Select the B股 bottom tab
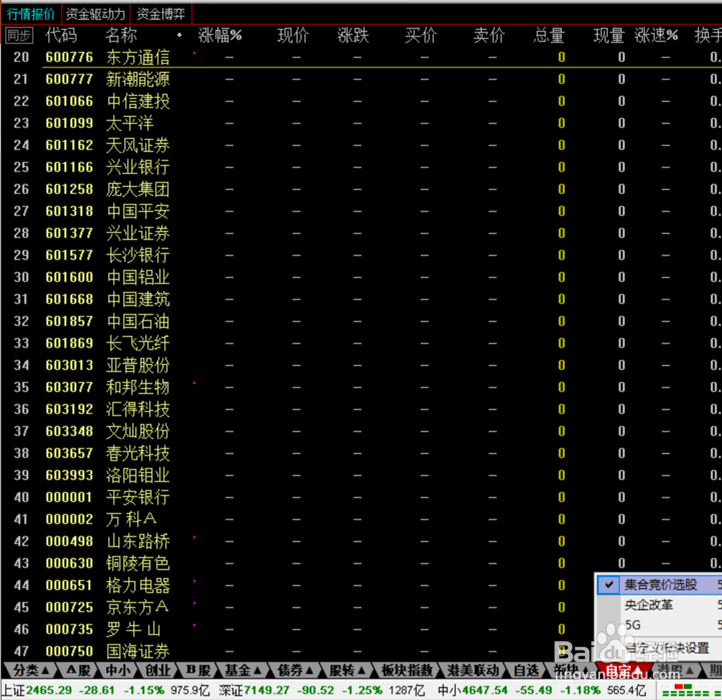Screen dimensions: 722x700 coord(198,670)
